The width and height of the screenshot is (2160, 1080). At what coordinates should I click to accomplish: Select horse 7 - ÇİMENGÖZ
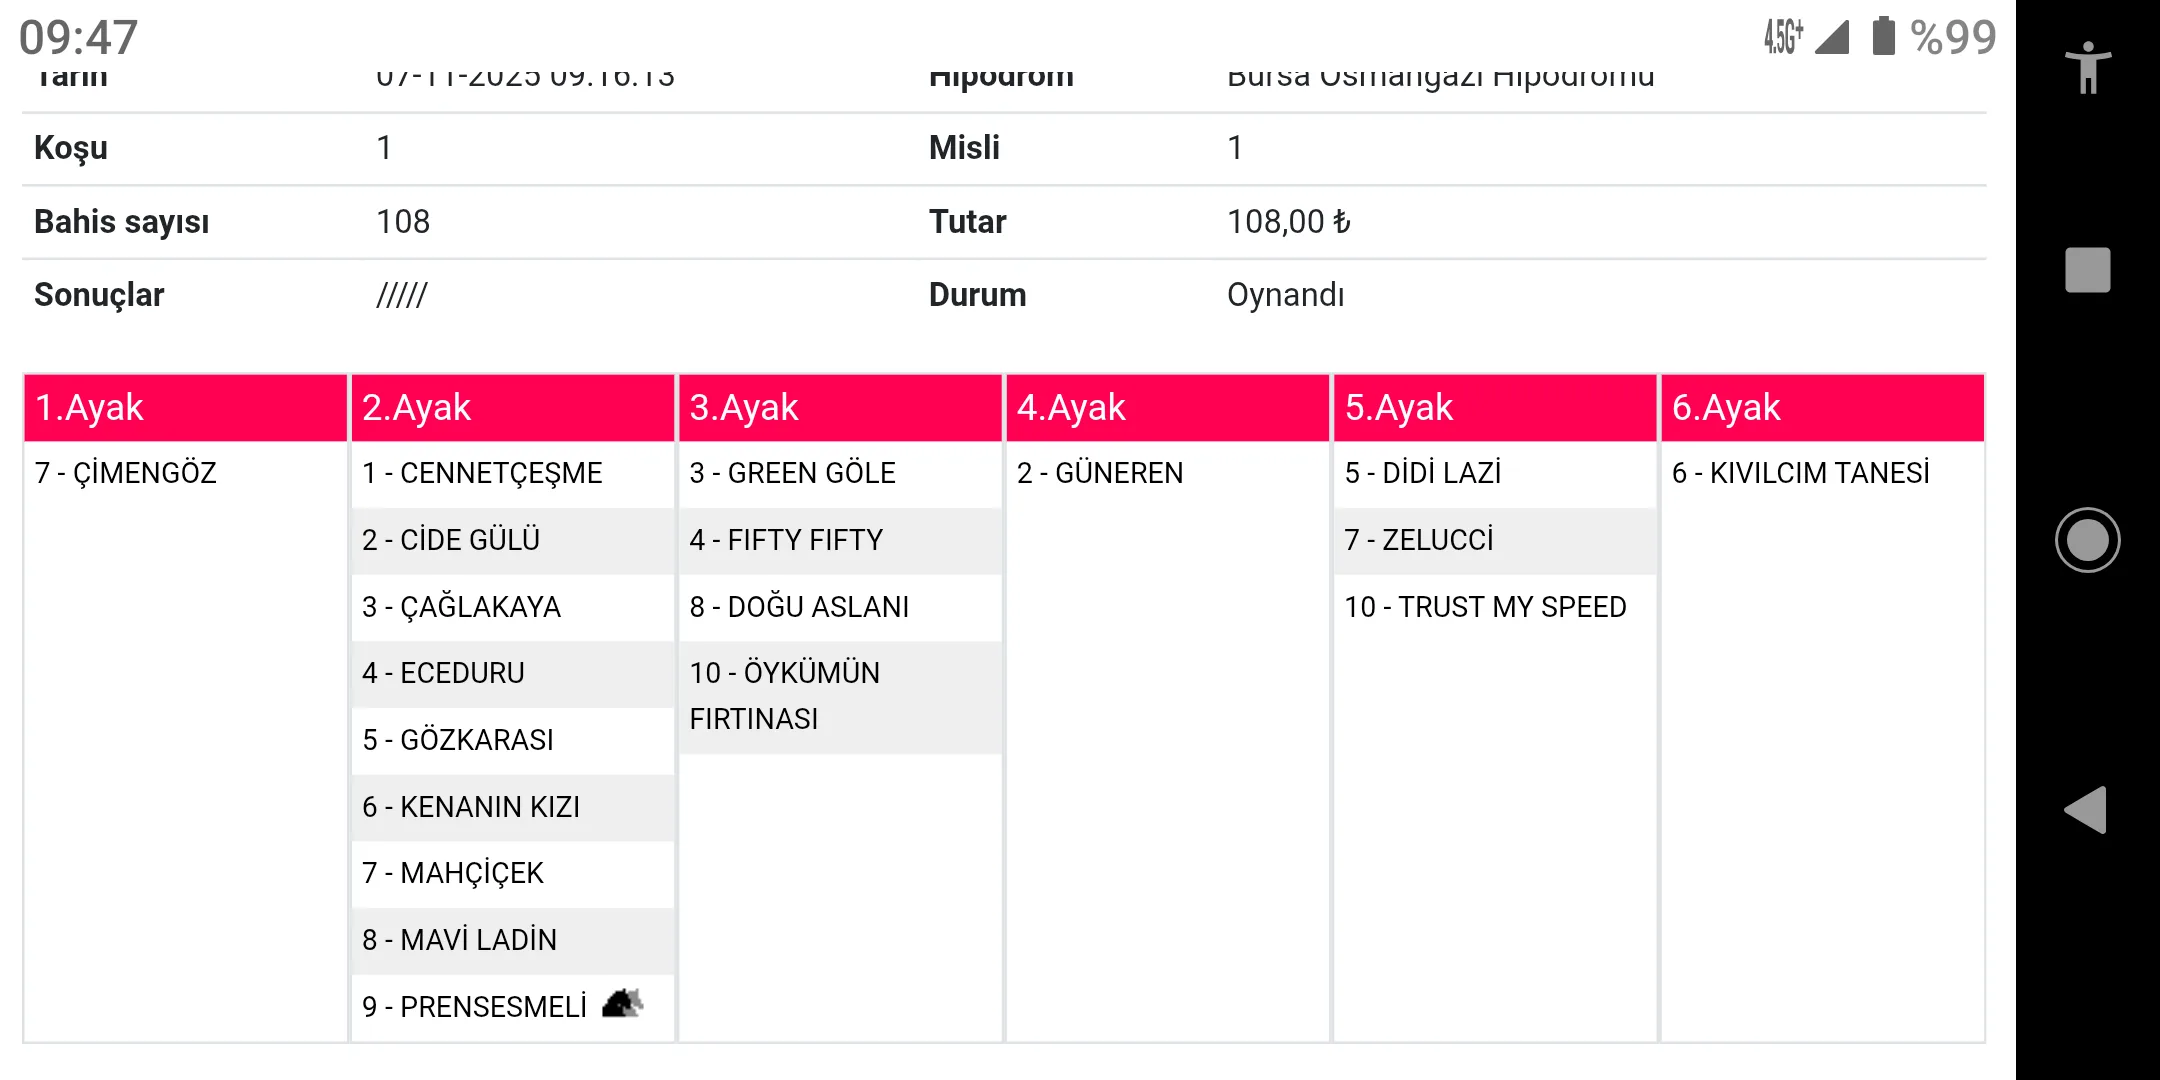coord(126,473)
